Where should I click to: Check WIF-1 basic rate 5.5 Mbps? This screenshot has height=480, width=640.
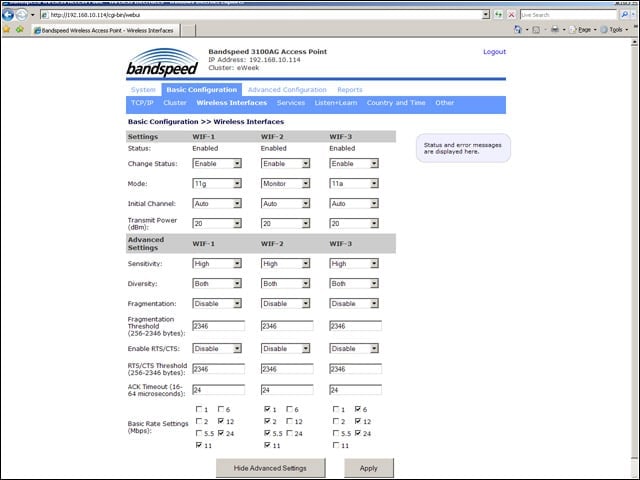(199, 433)
